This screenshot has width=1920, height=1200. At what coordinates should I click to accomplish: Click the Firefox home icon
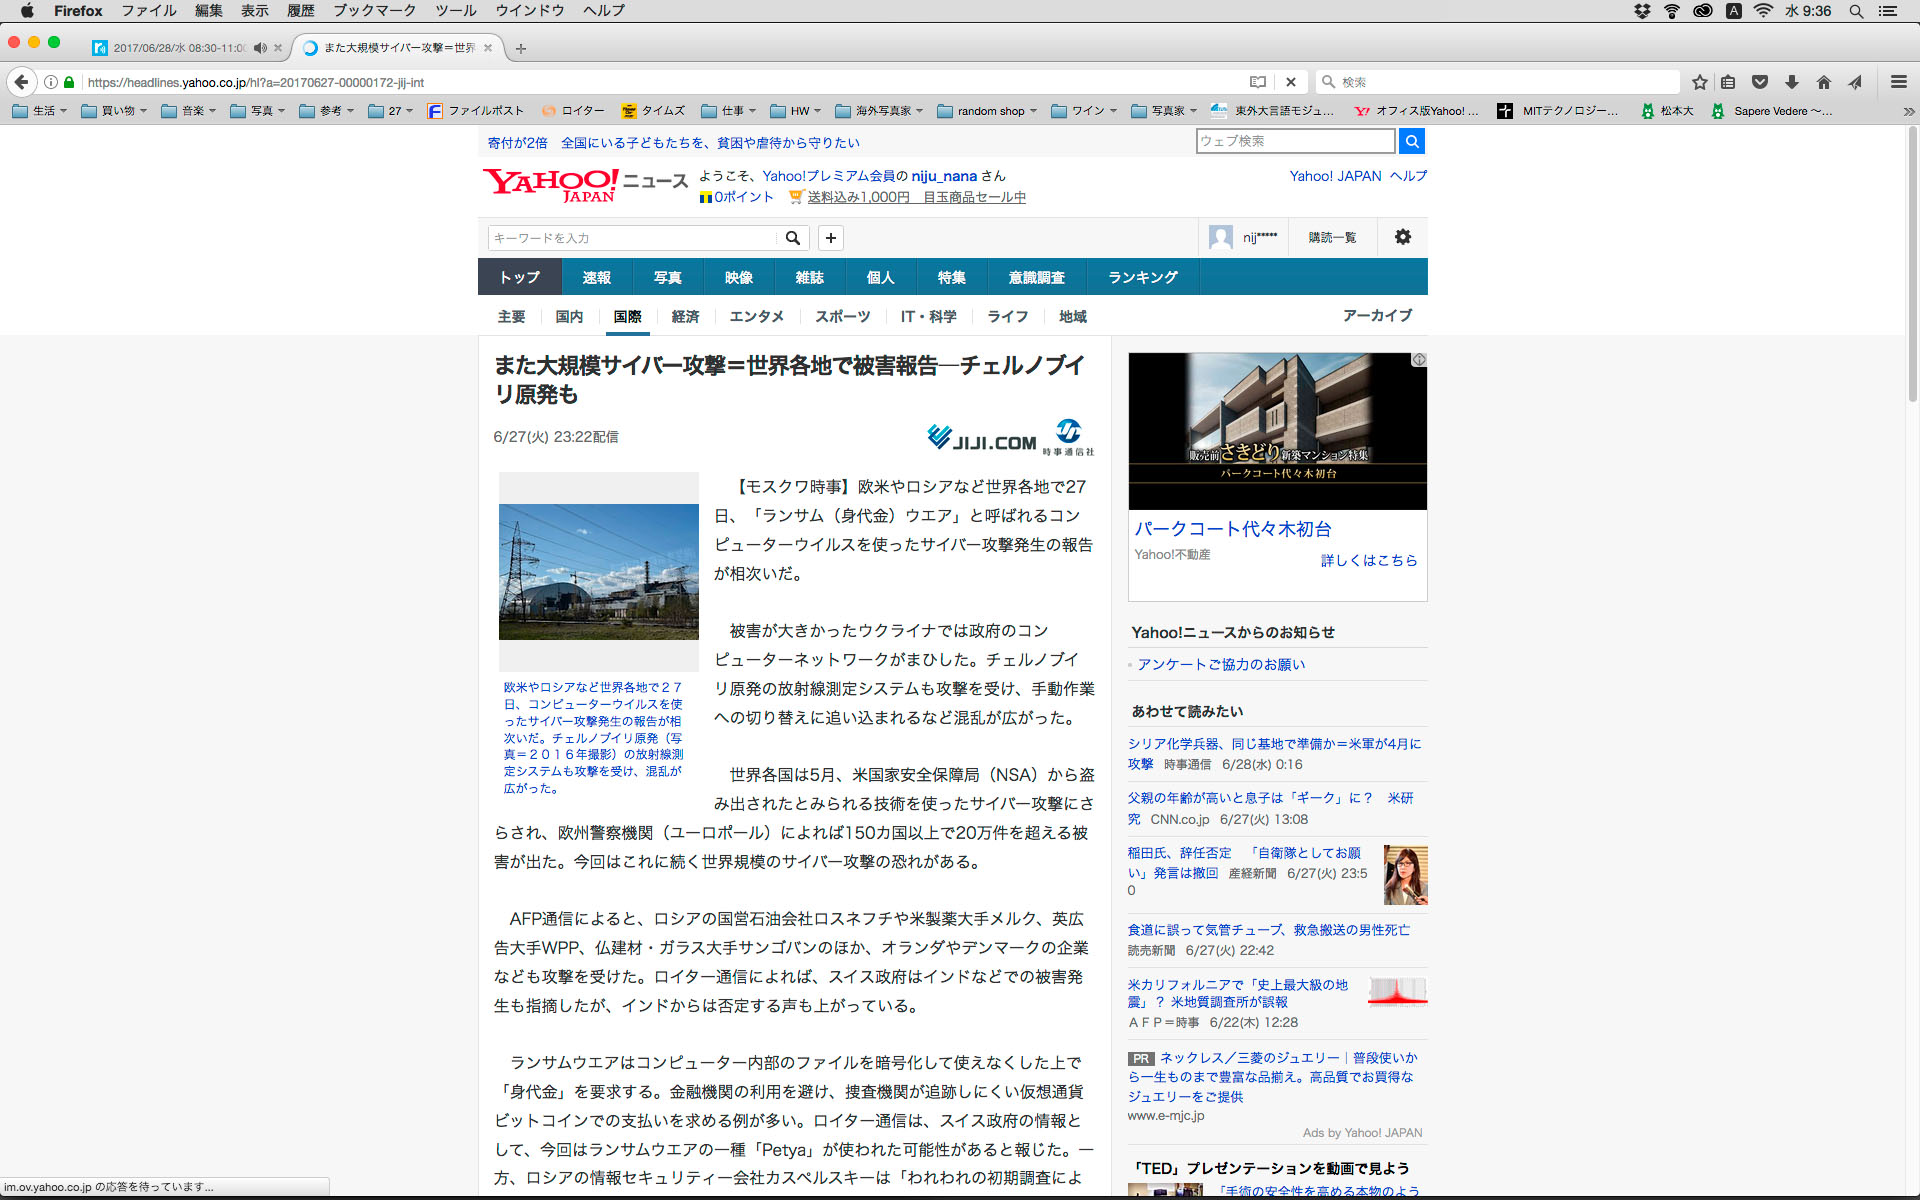1824,82
